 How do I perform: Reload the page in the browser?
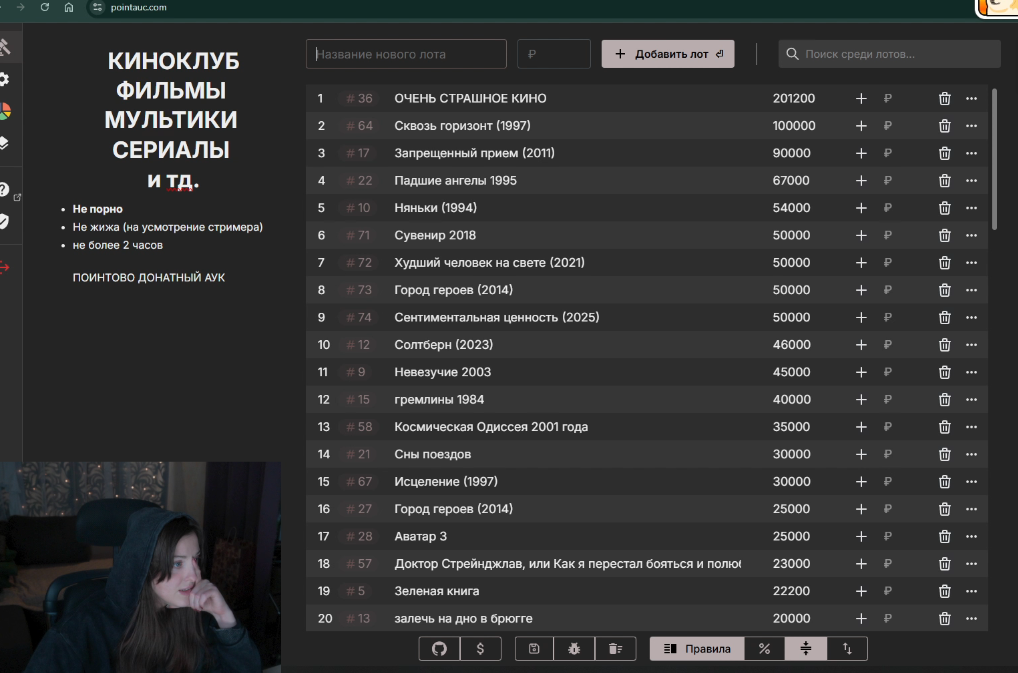click(x=45, y=7)
